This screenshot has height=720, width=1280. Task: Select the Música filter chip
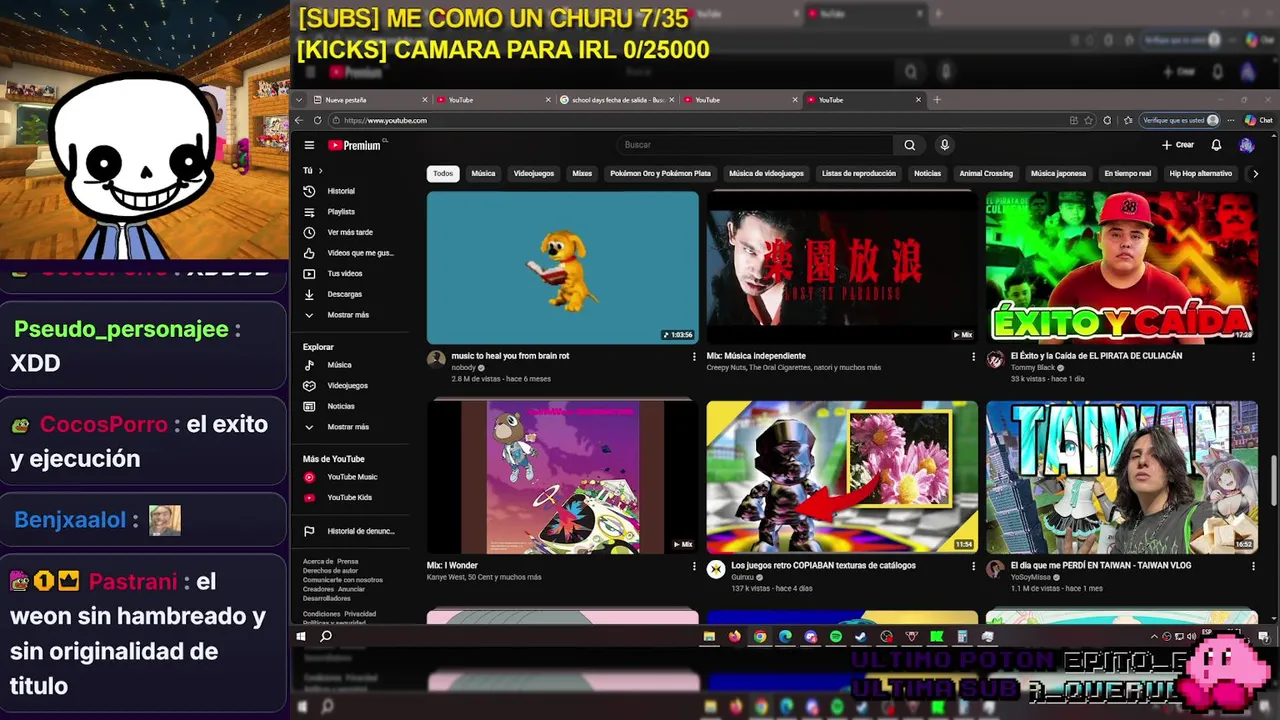(x=483, y=173)
